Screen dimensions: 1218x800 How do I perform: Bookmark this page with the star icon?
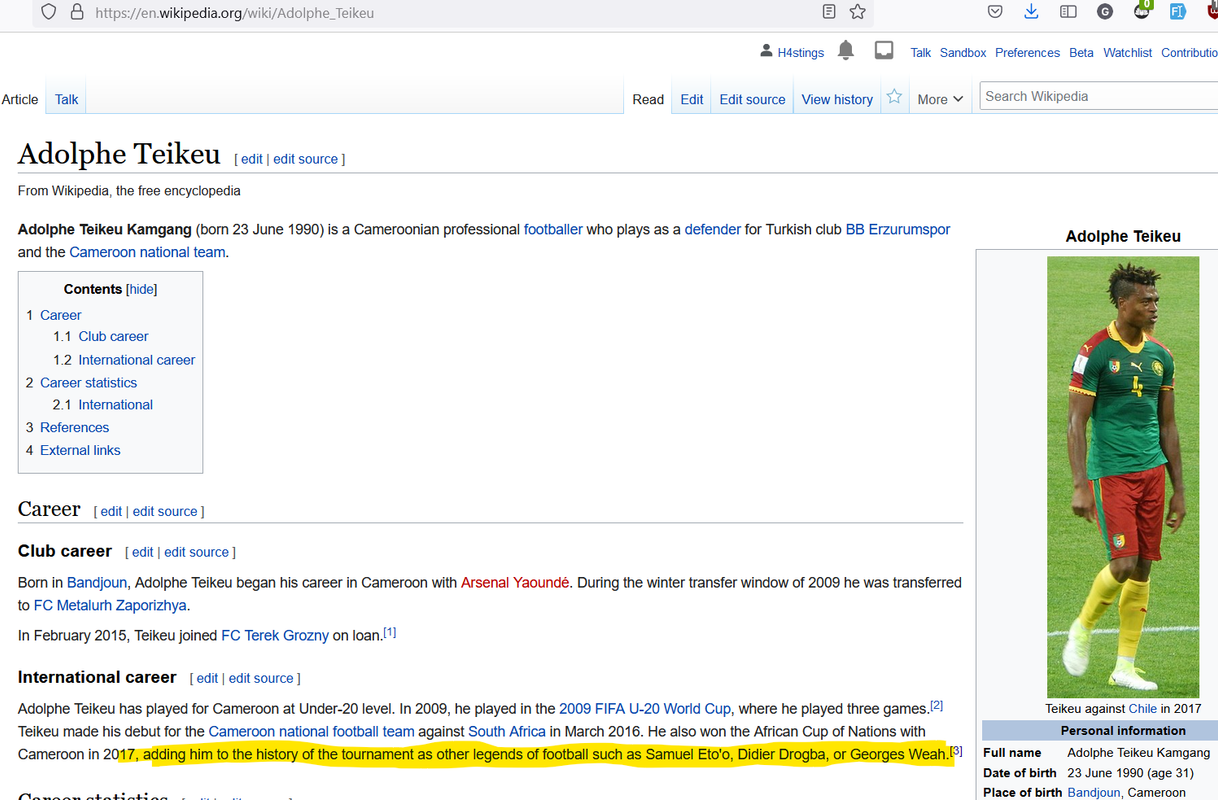(x=857, y=12)
